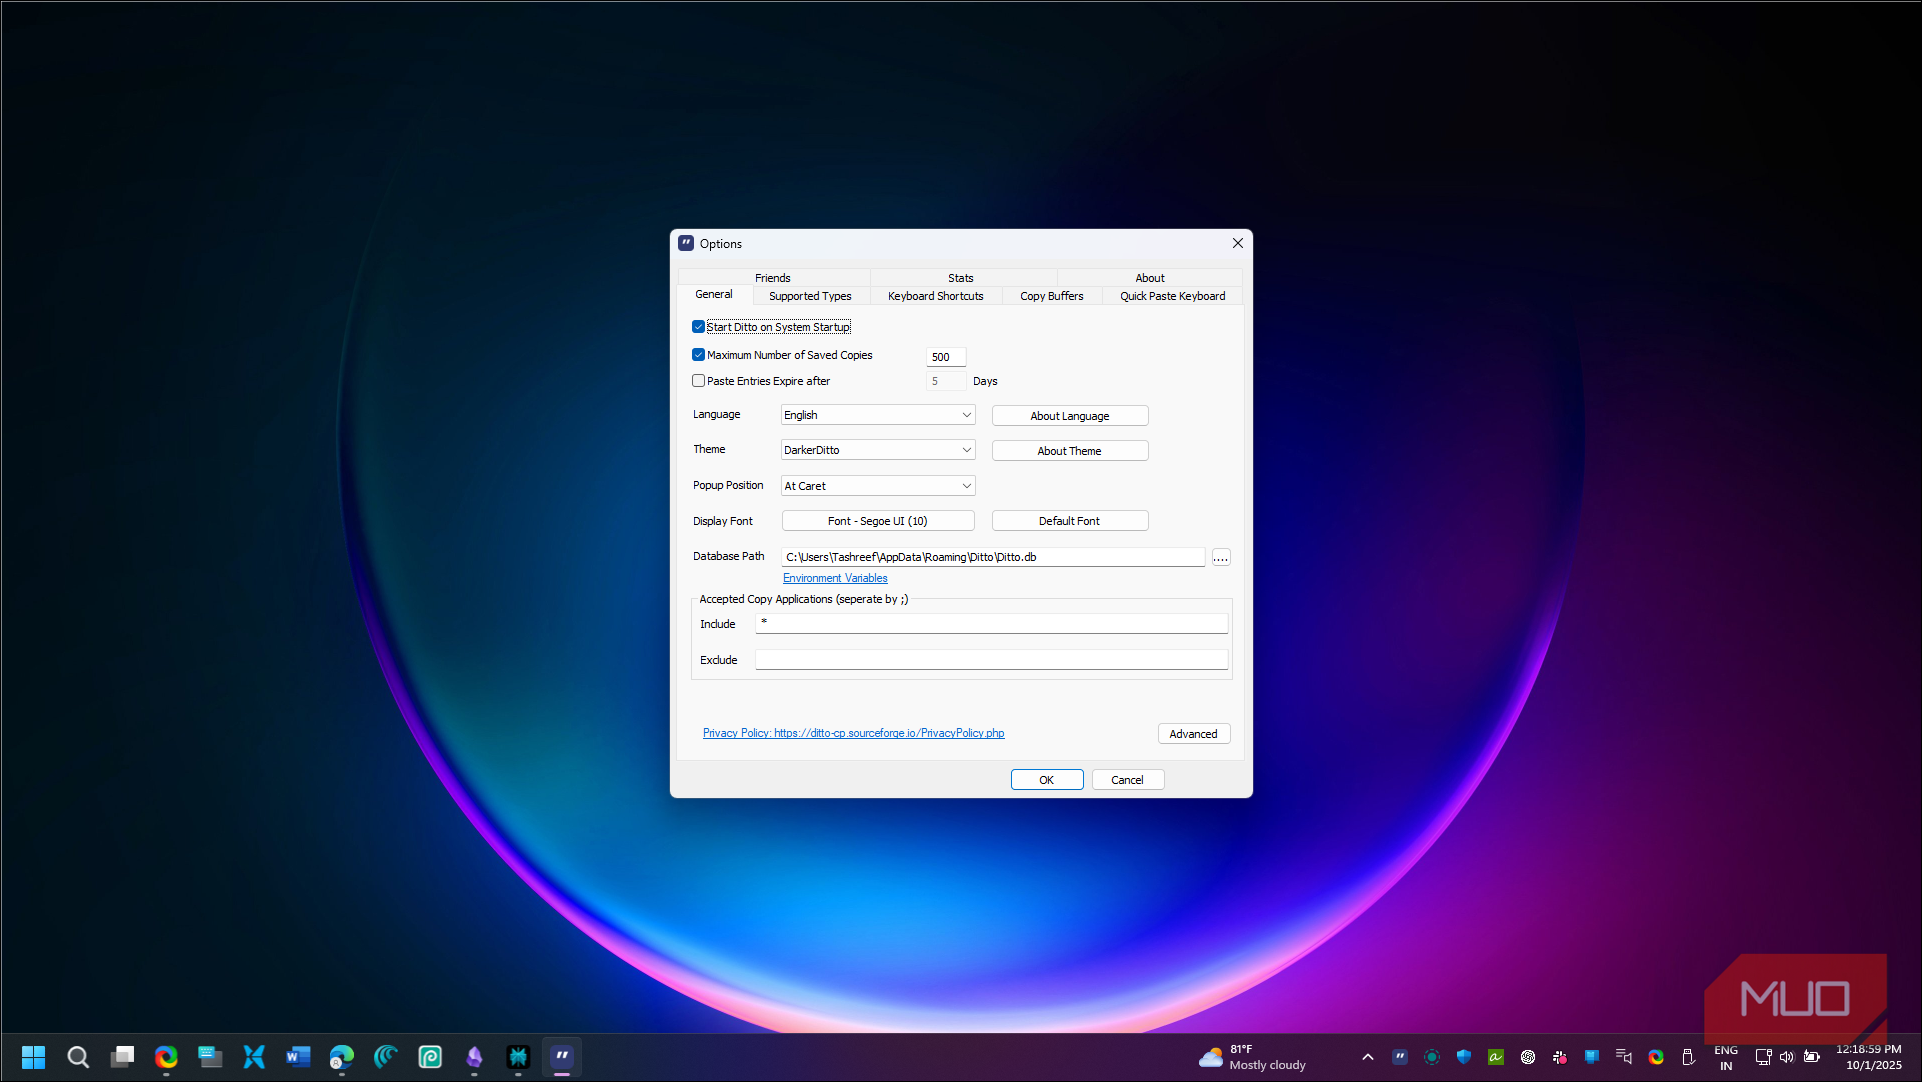Toggle Maximum Number of Saved Copies checkbox
Screen dimensions: 1922x1082
[x=698, y=355]
